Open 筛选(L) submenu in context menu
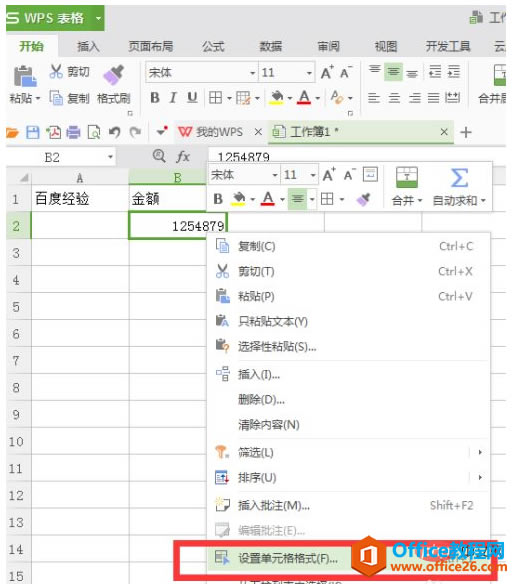This screenshot has width=514, height=584. 349,453
